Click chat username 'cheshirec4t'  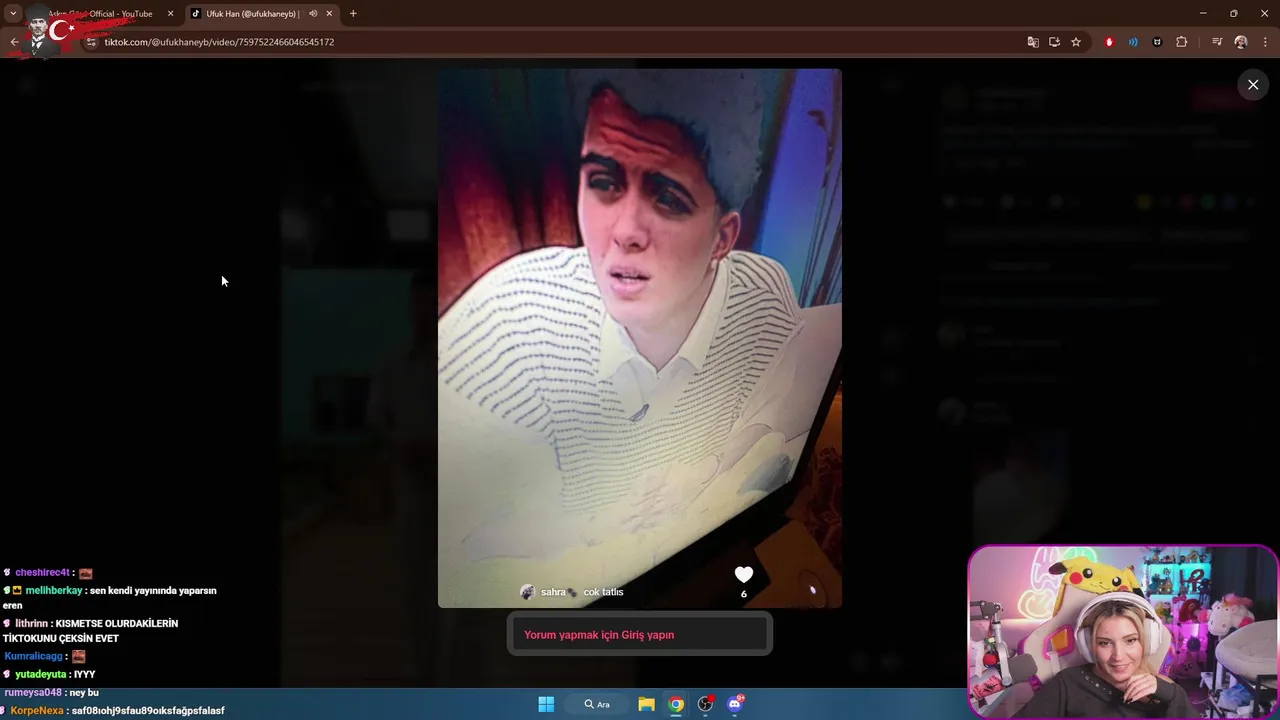[43, 573]
